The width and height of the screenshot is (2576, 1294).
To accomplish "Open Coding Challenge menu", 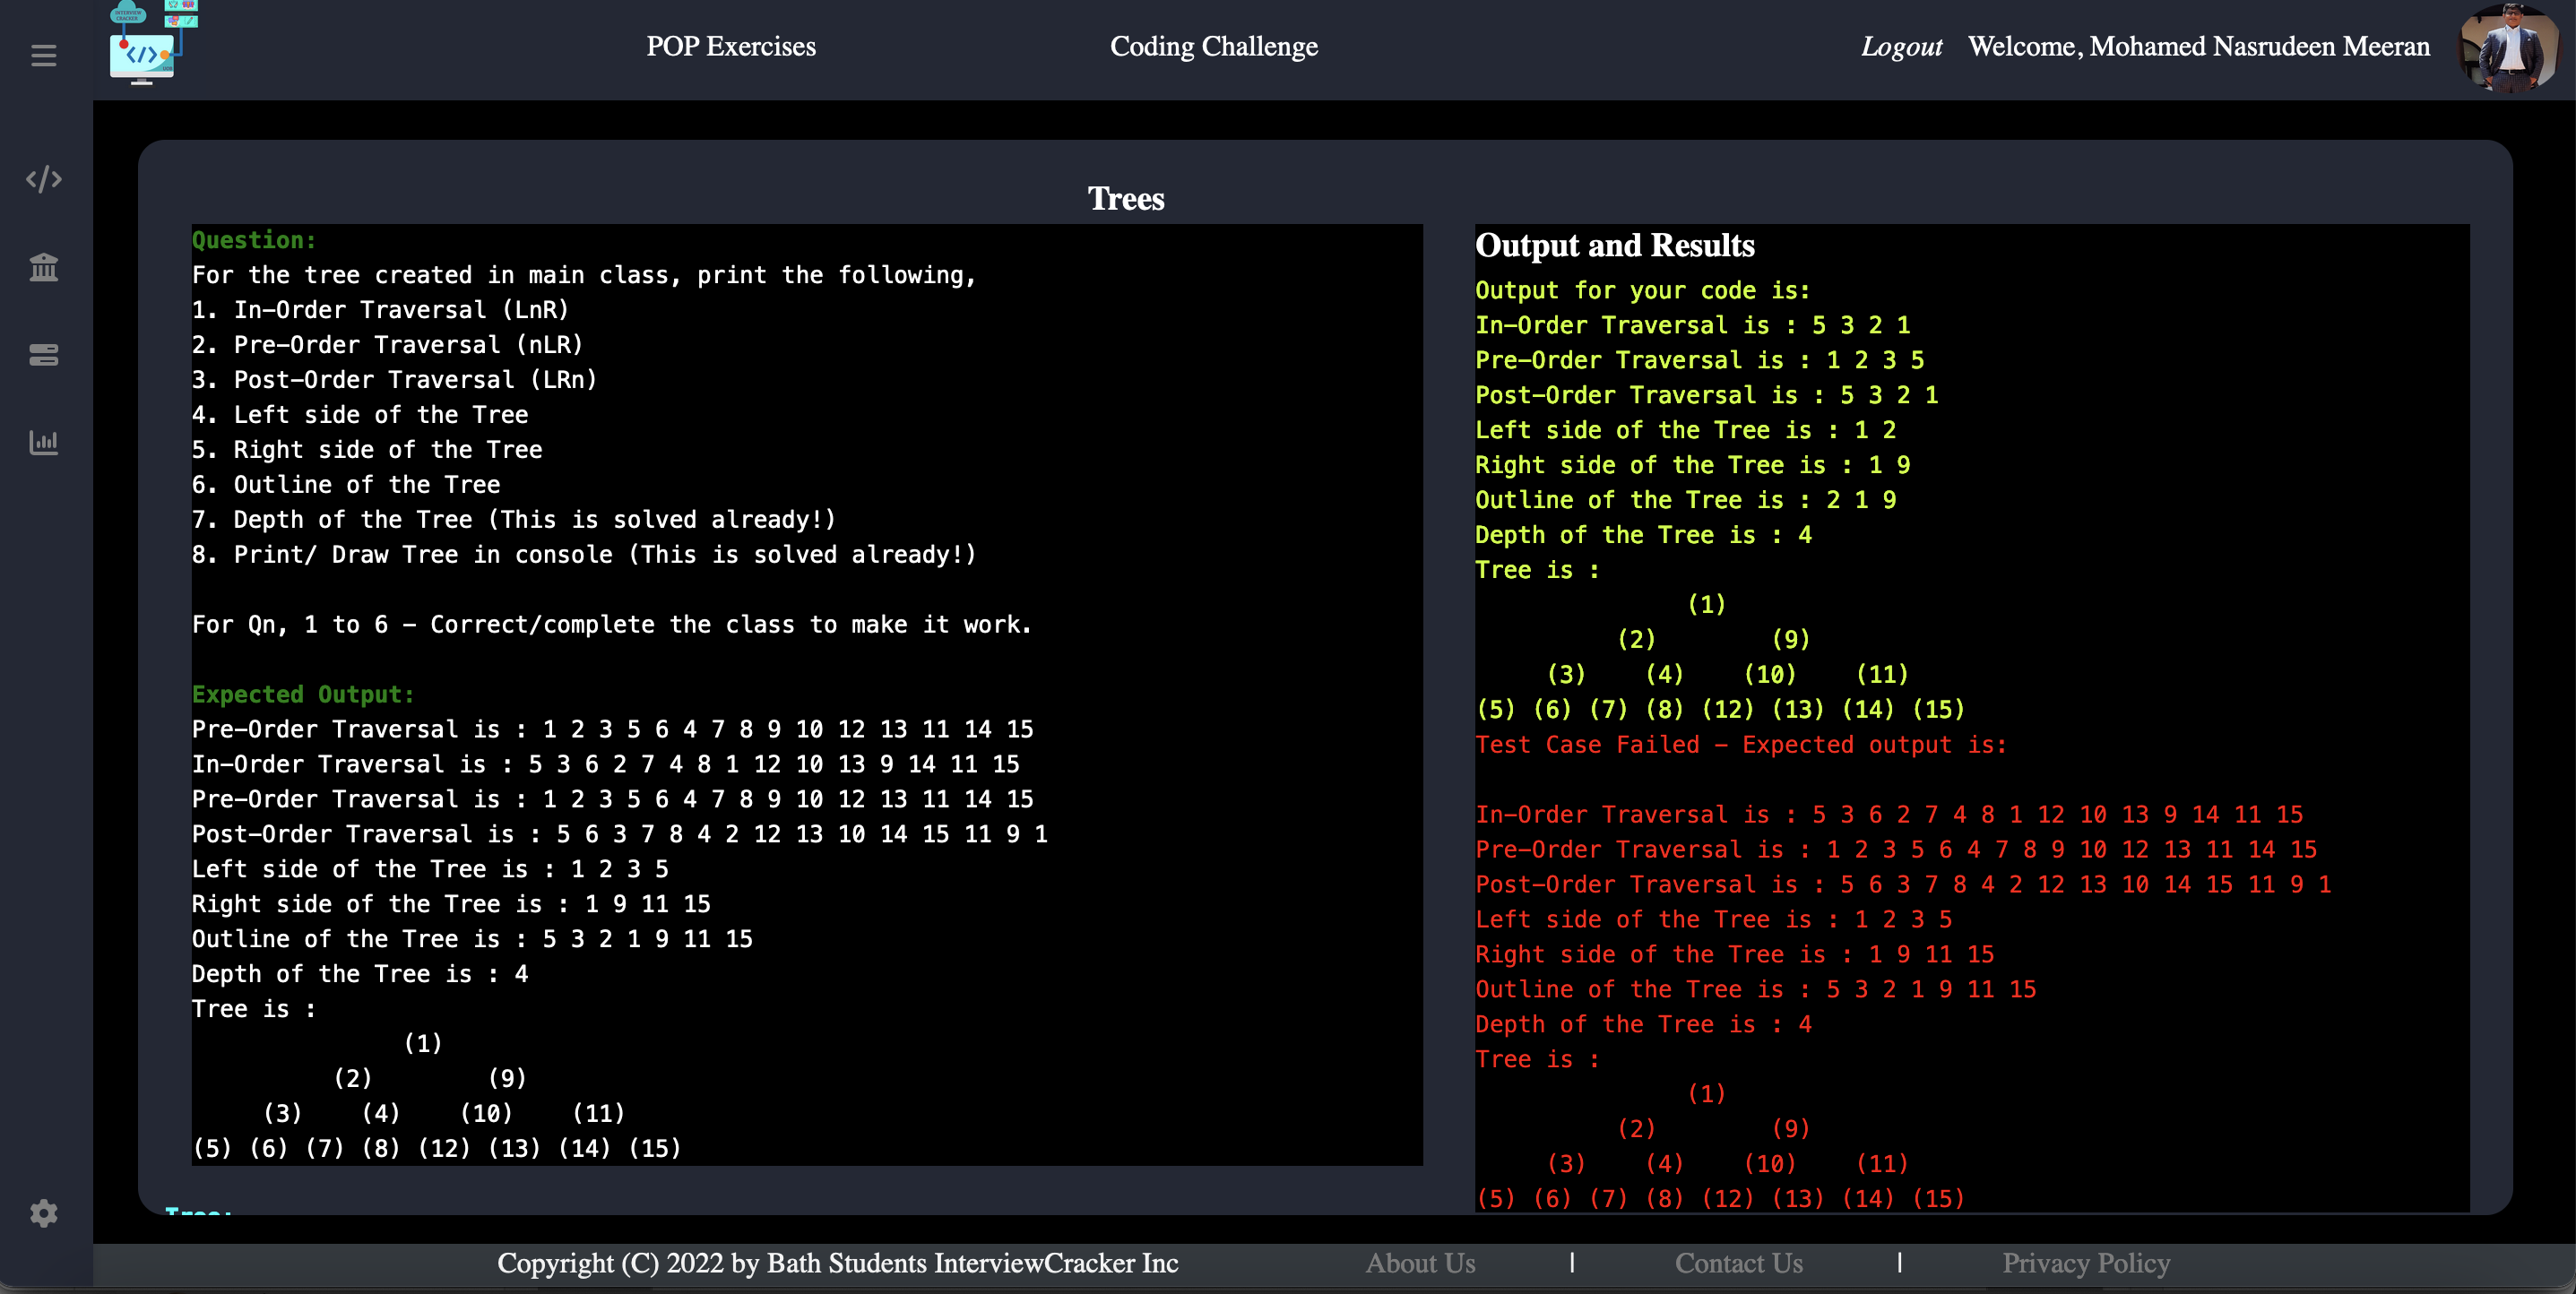I will (1213, 46).
